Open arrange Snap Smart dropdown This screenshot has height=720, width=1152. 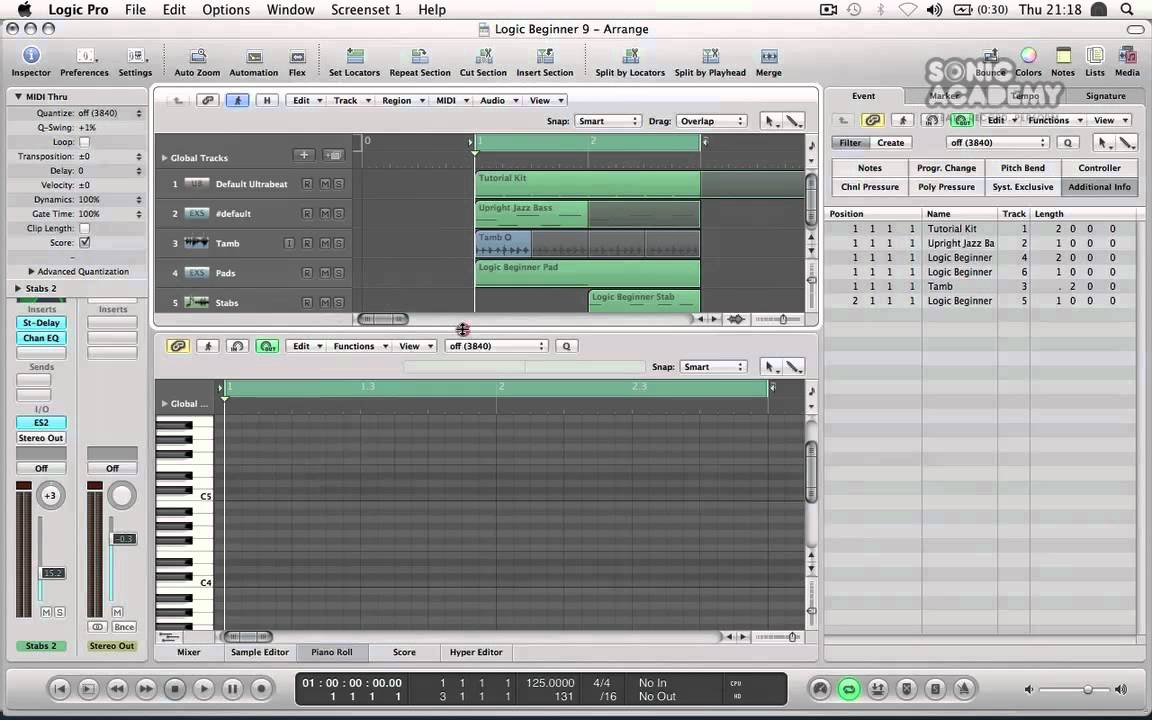tap(608, 121)
